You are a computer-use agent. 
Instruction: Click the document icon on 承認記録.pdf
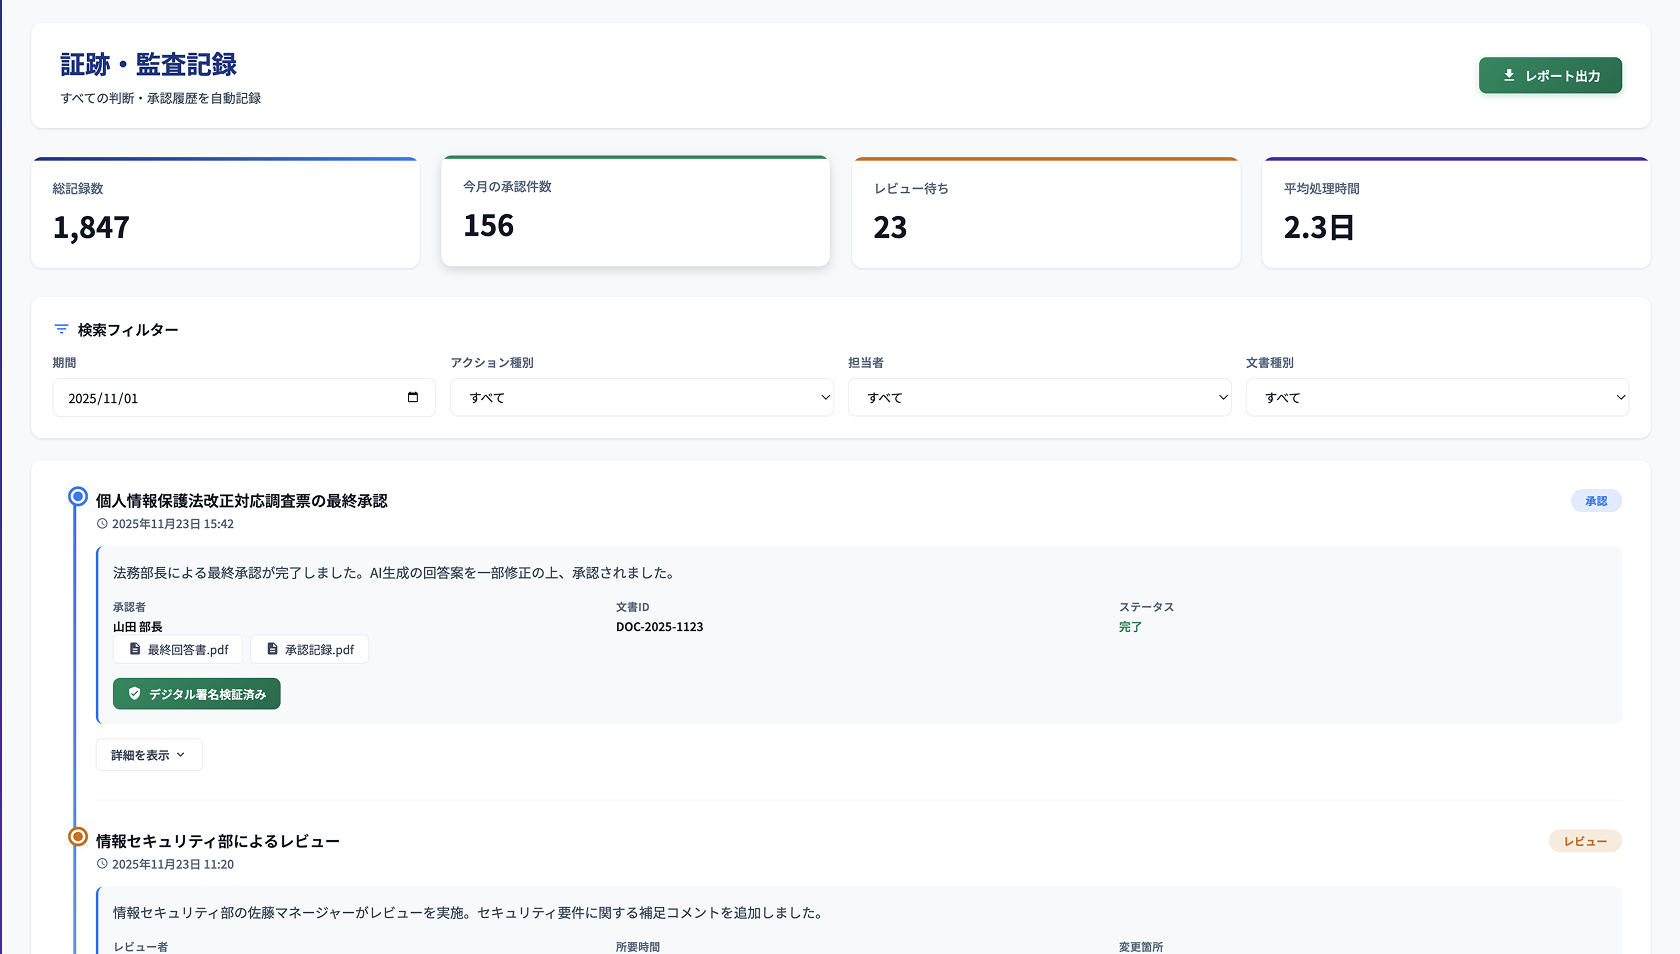pyautogui.click(x=270, y=649)
